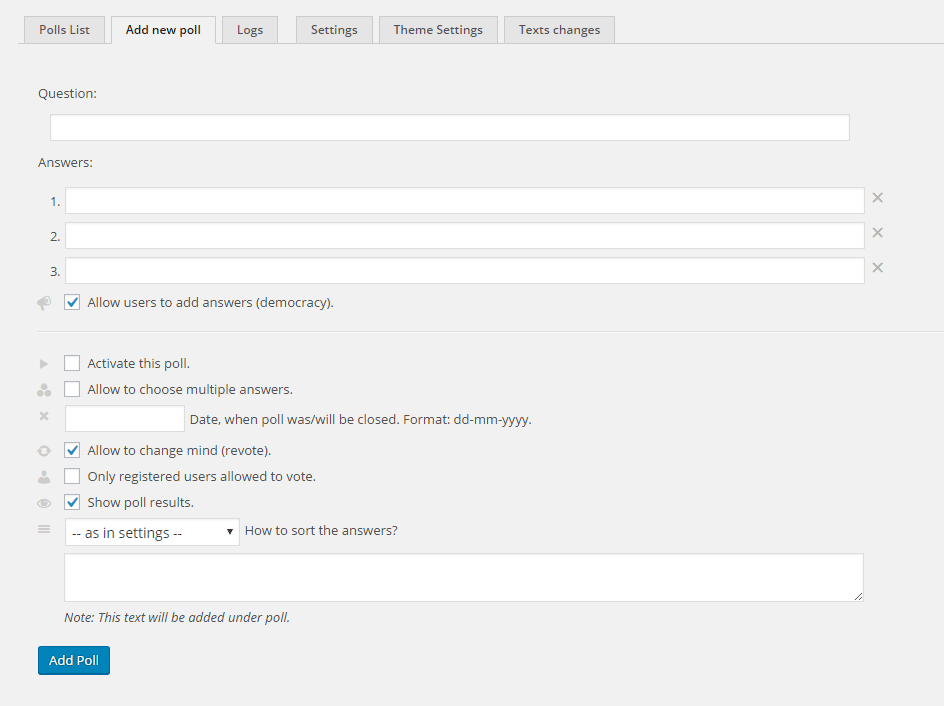Click the 'Only registered users allowed to vote.' label
Image resolution: width=944 pixels, height=706 pixels.
coord(202,477)
